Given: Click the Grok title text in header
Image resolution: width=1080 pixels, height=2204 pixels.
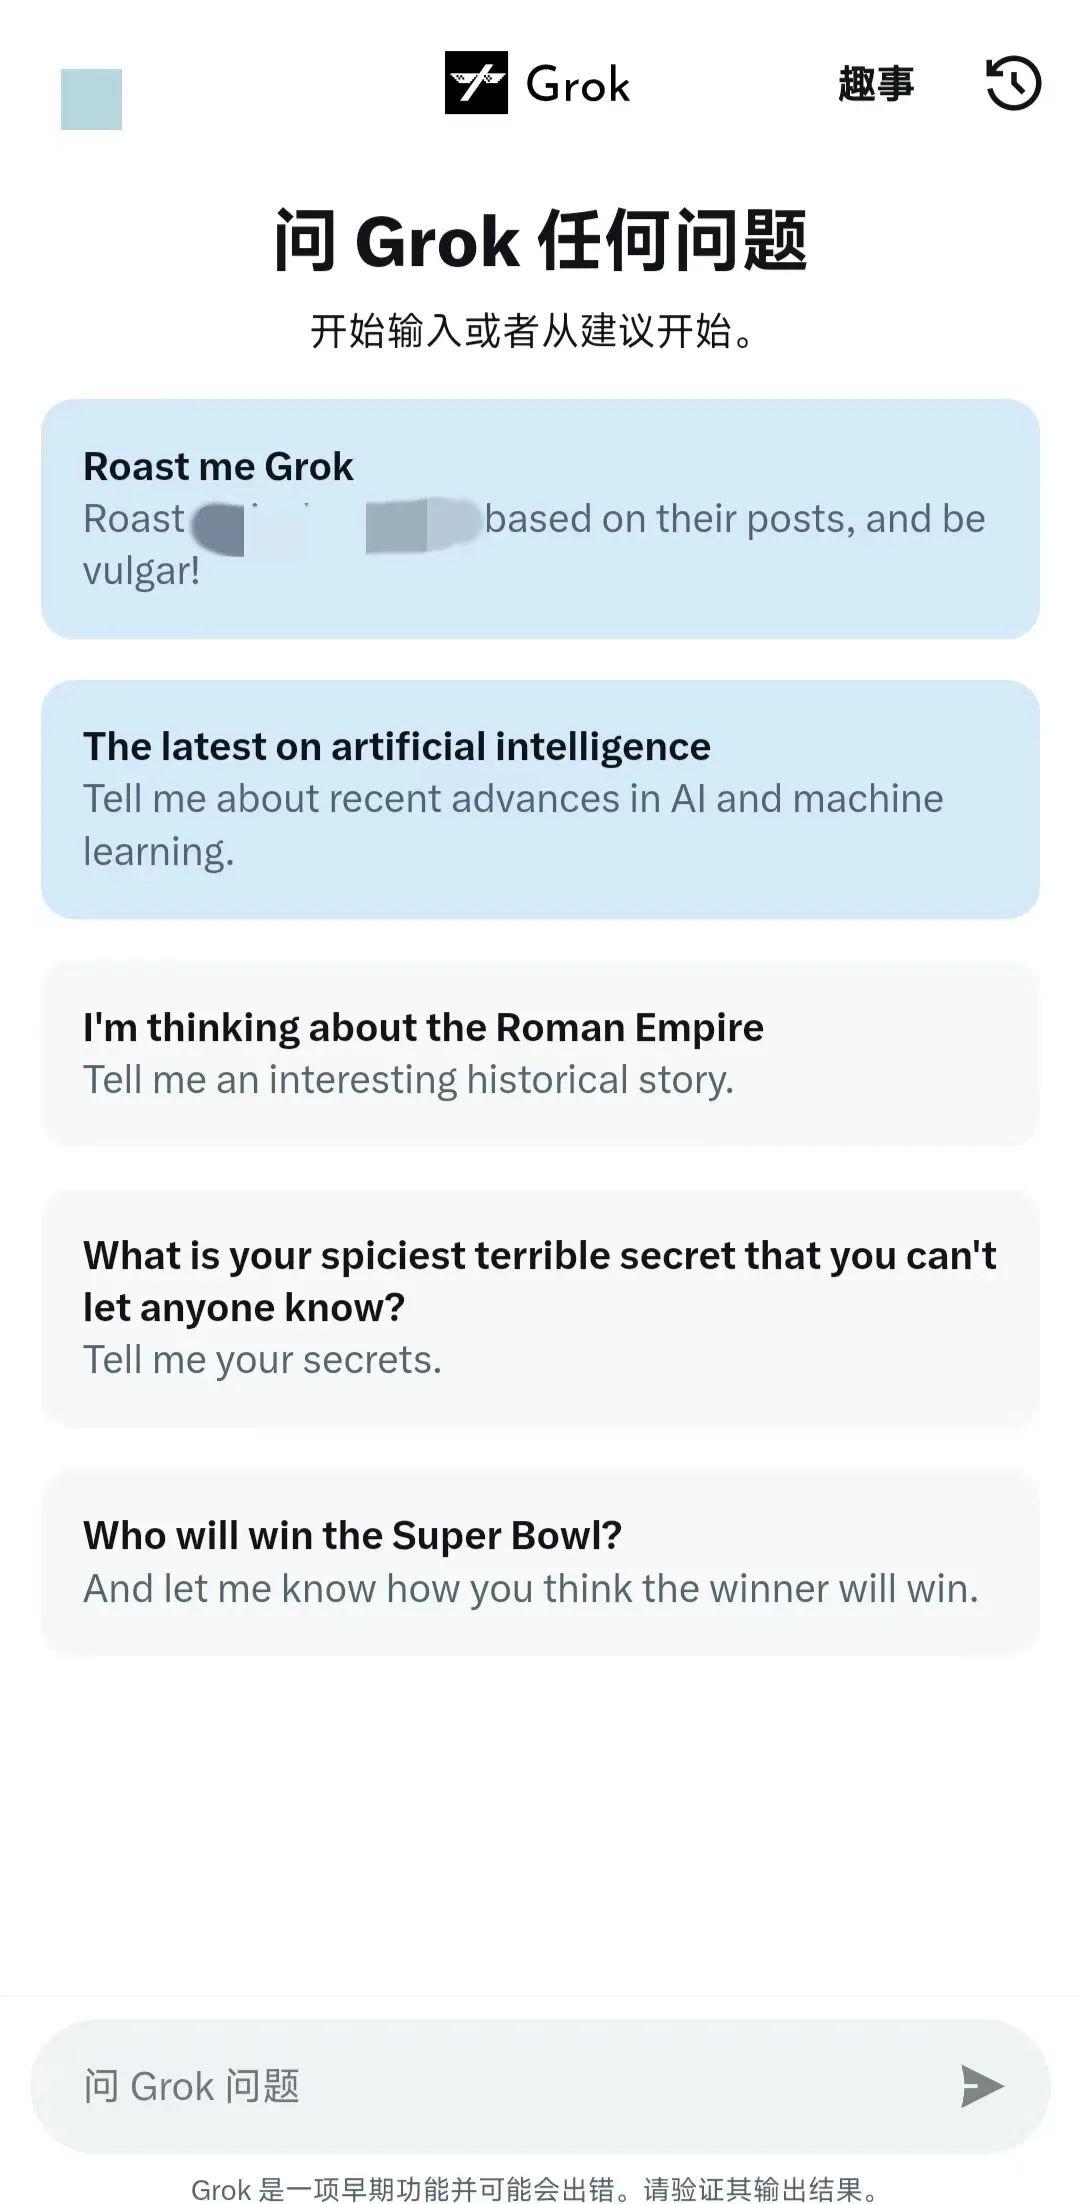Looking at the screenshot, I should pos(578,85).
